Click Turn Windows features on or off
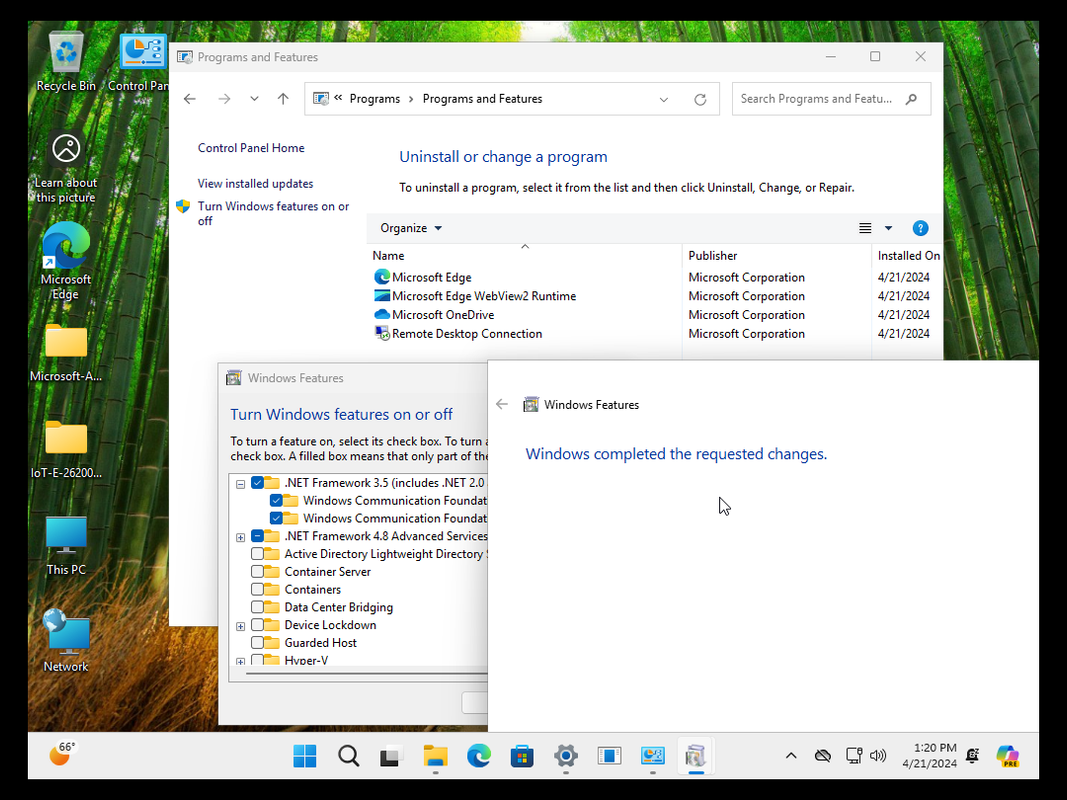Viewport: 1067px width, 800px height. point(273,213)
